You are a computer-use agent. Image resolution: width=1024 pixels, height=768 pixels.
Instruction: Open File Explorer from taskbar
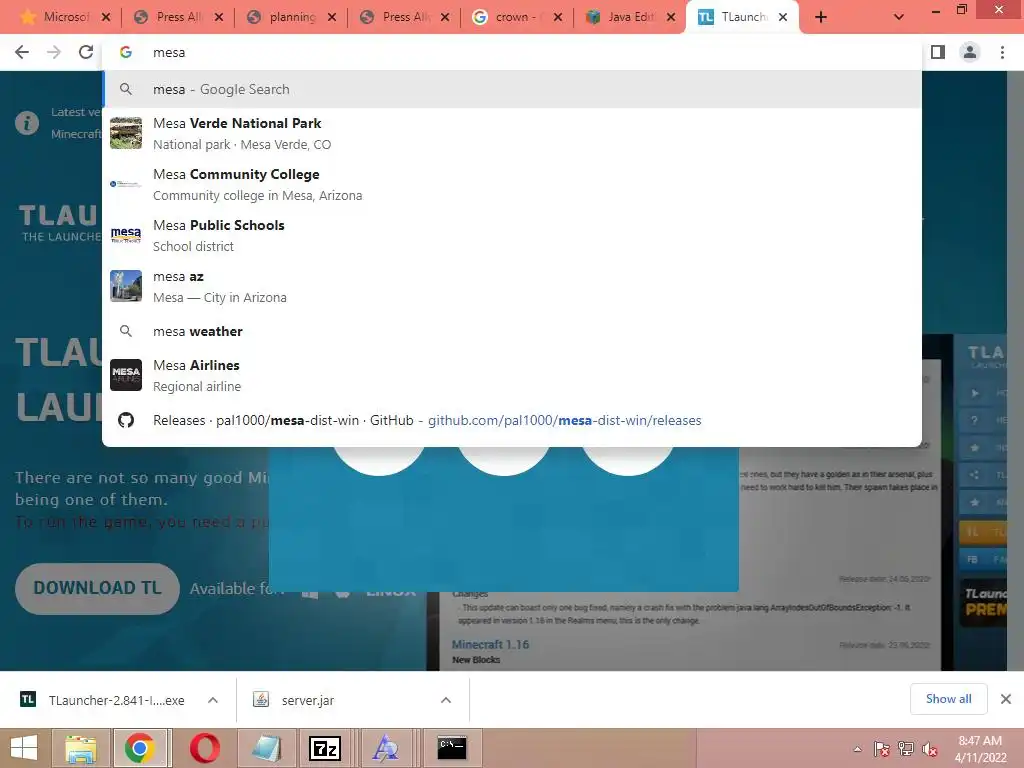point(80,748)
